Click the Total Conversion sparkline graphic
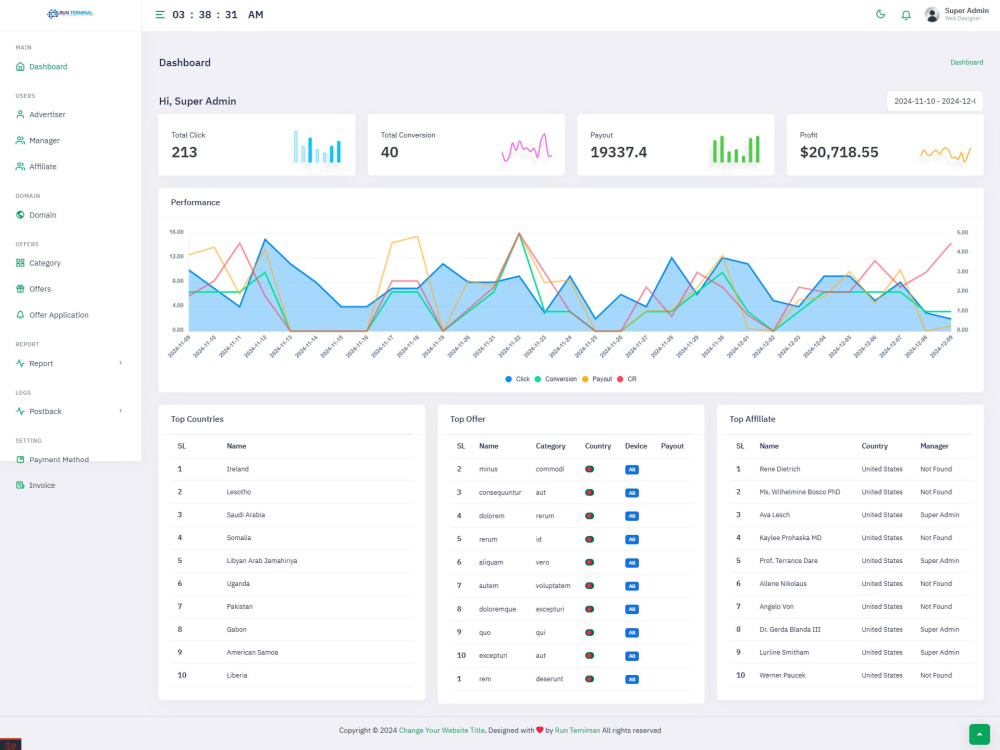The image size is (1000, 750). (526, 147)
